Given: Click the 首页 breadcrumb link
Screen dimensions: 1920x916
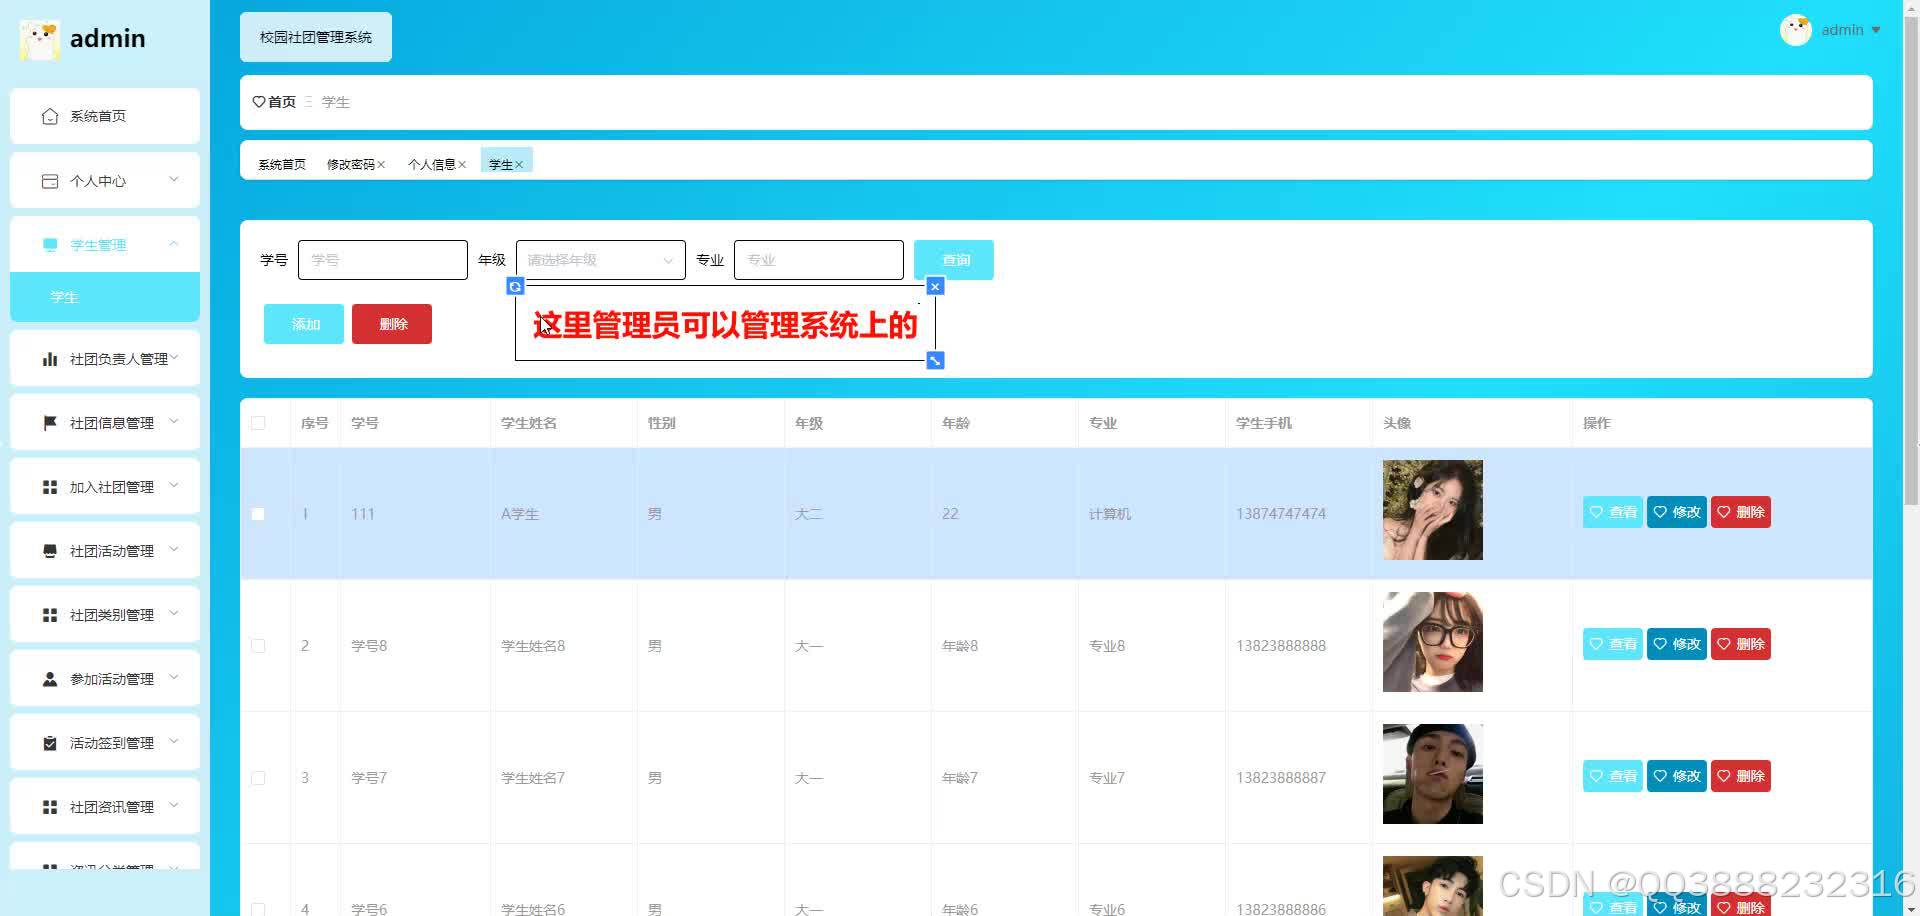Looking at the screenshot, I should tap(282, 102).
